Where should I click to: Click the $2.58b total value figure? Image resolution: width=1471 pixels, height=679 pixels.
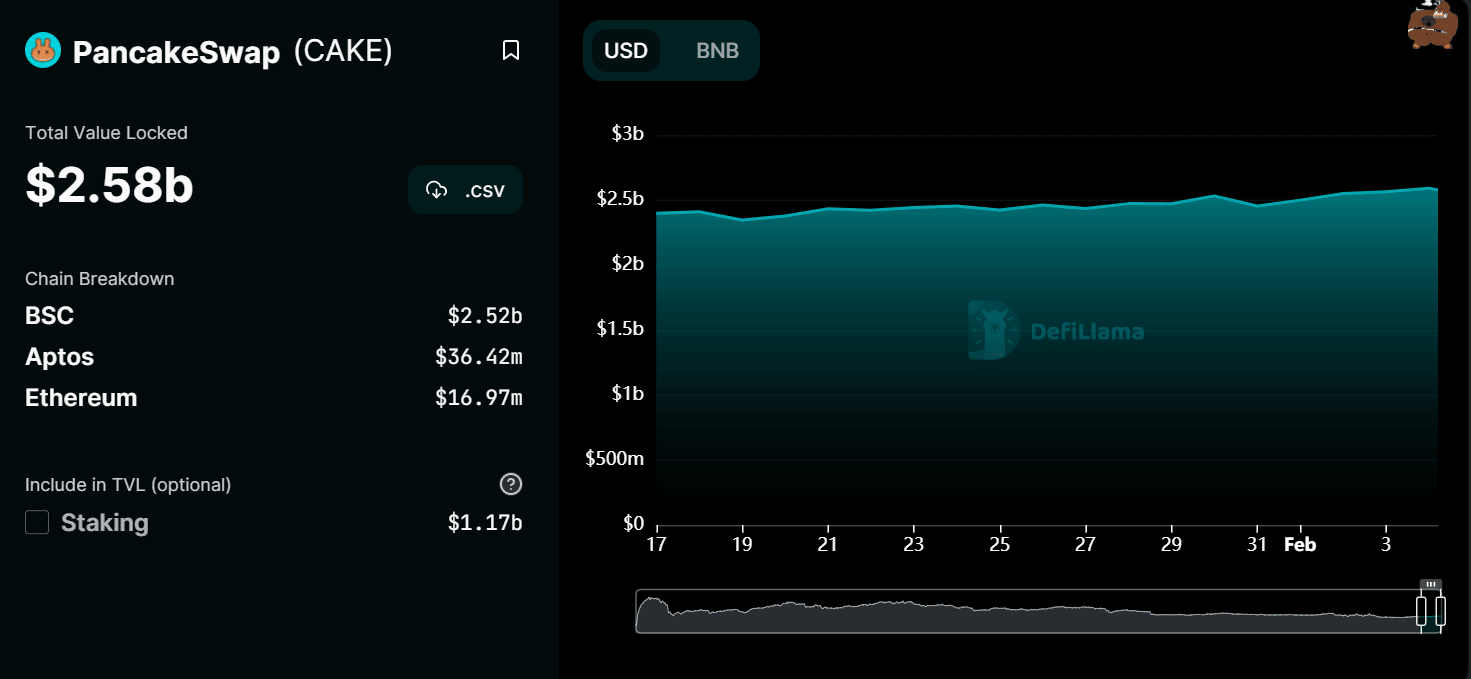pyautogui.click(x=109, y=185)
